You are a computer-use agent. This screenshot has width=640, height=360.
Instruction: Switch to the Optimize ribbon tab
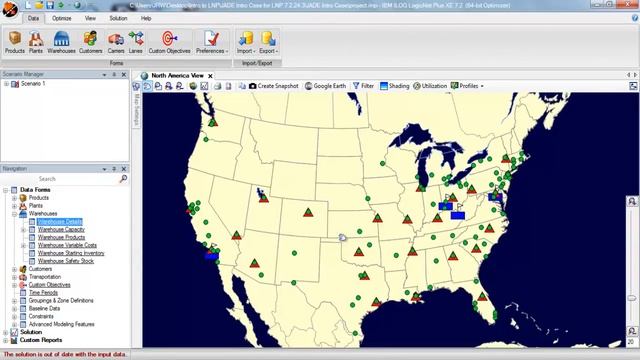(x=61, y=18)
